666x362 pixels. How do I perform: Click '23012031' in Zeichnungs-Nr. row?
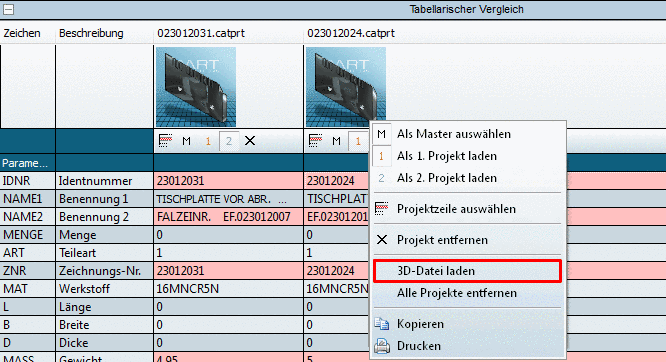point(229,271)
